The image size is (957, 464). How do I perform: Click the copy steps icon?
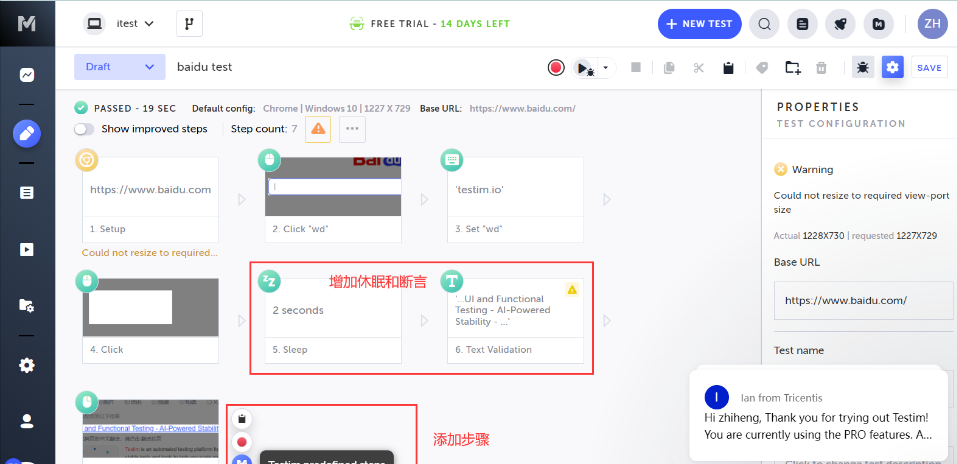tap(669, 67)
